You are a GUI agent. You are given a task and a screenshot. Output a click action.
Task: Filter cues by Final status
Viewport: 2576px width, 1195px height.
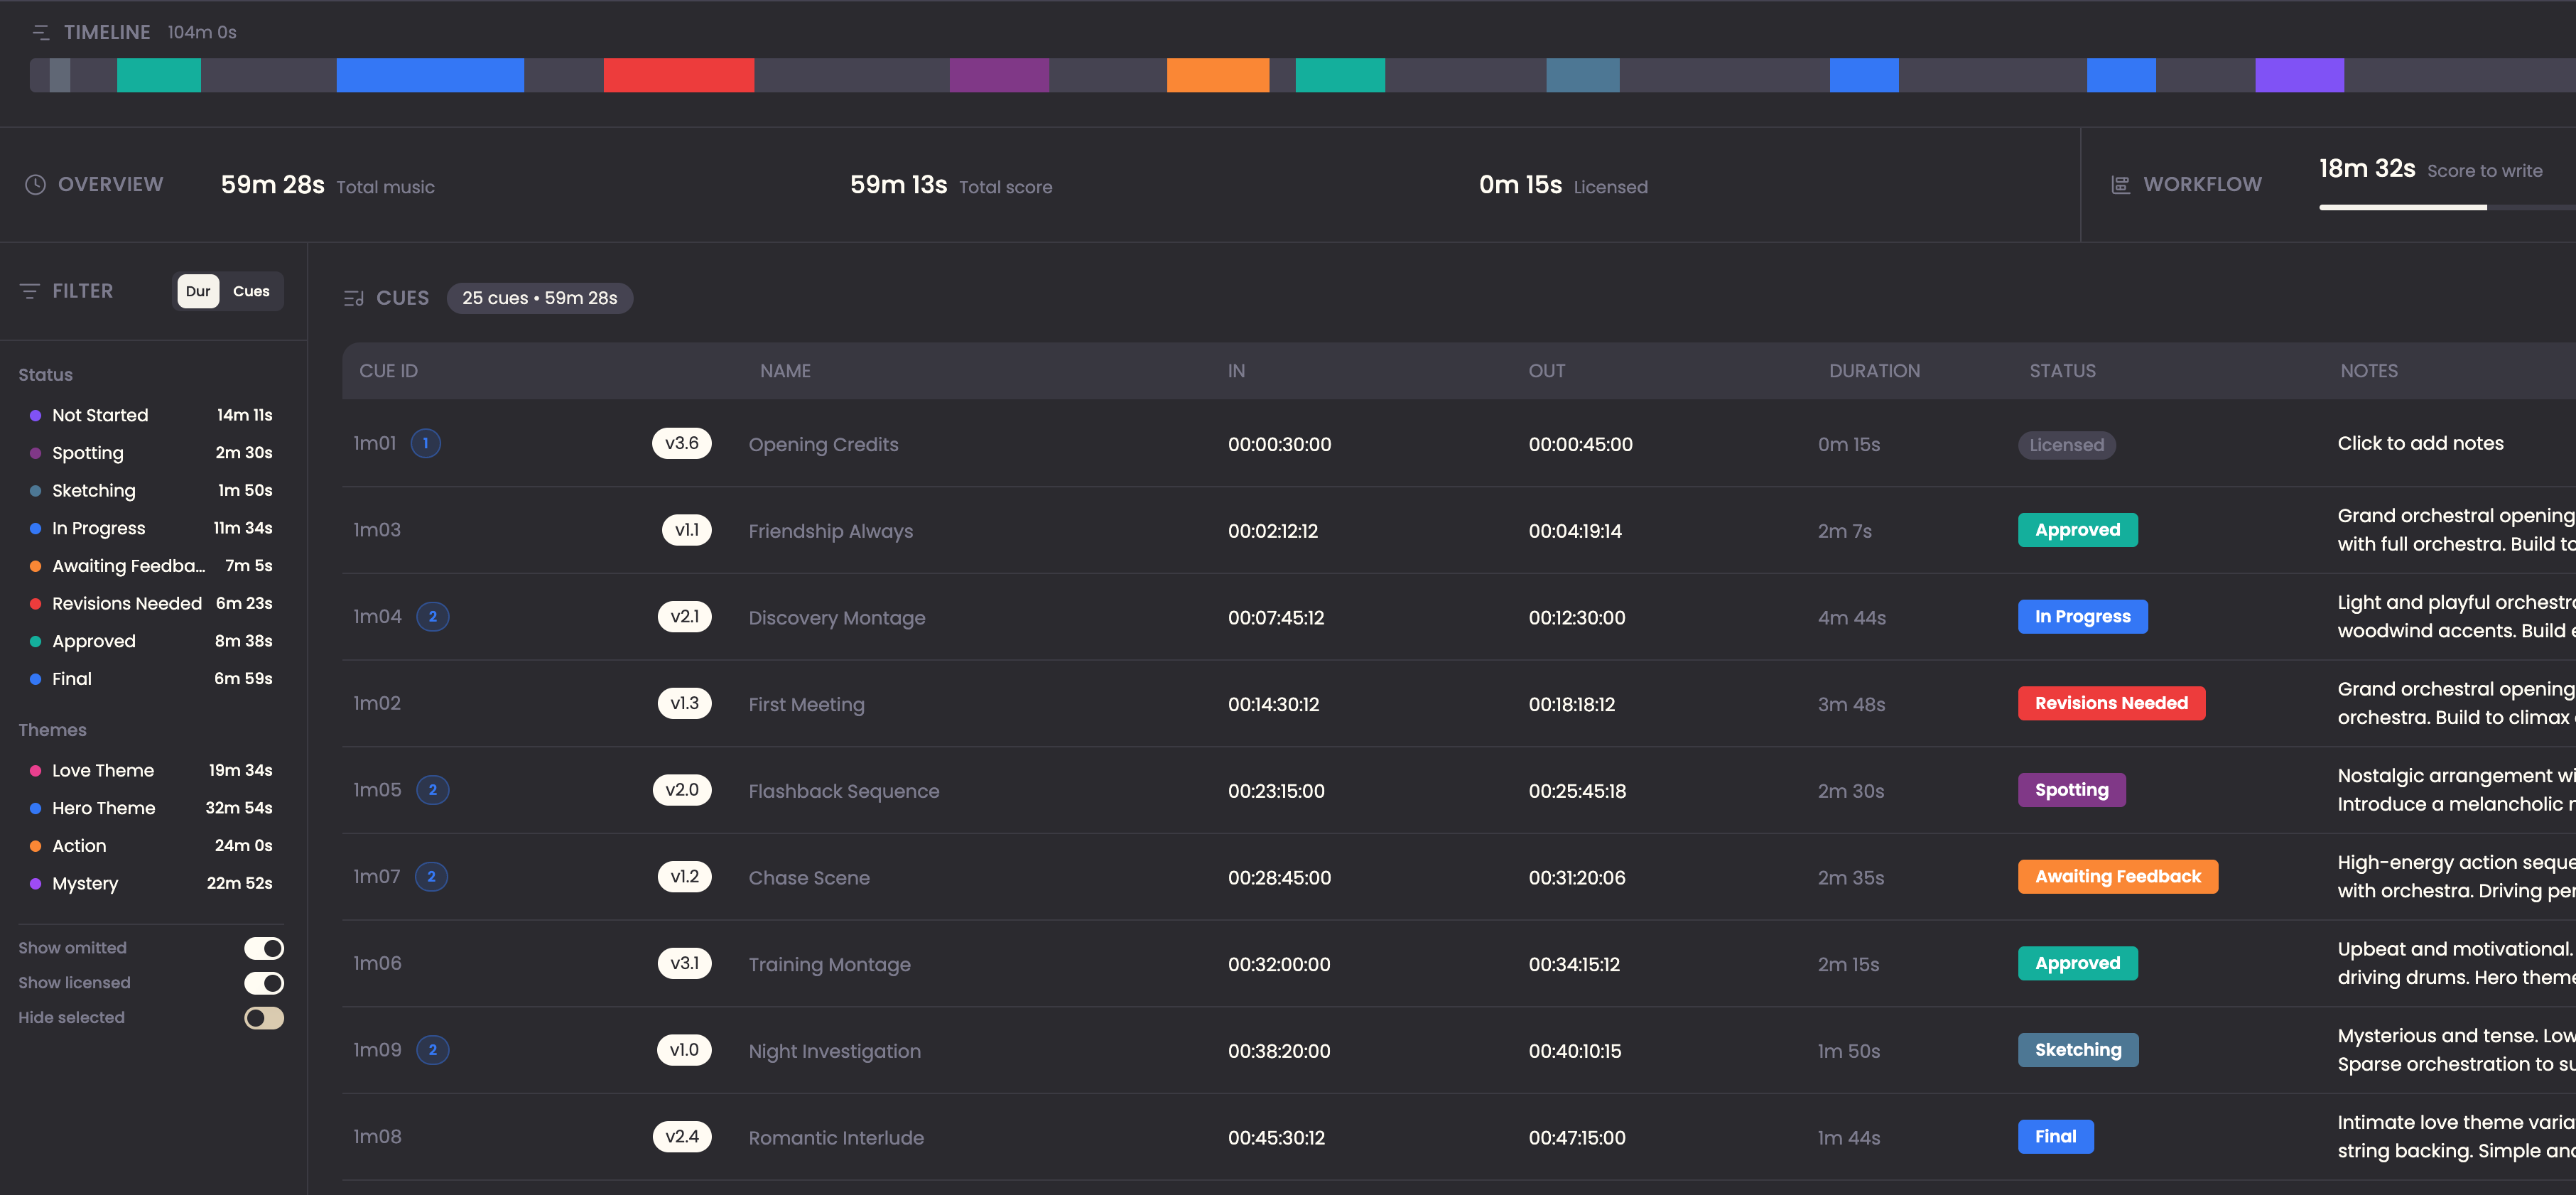[x=151, y=678]
